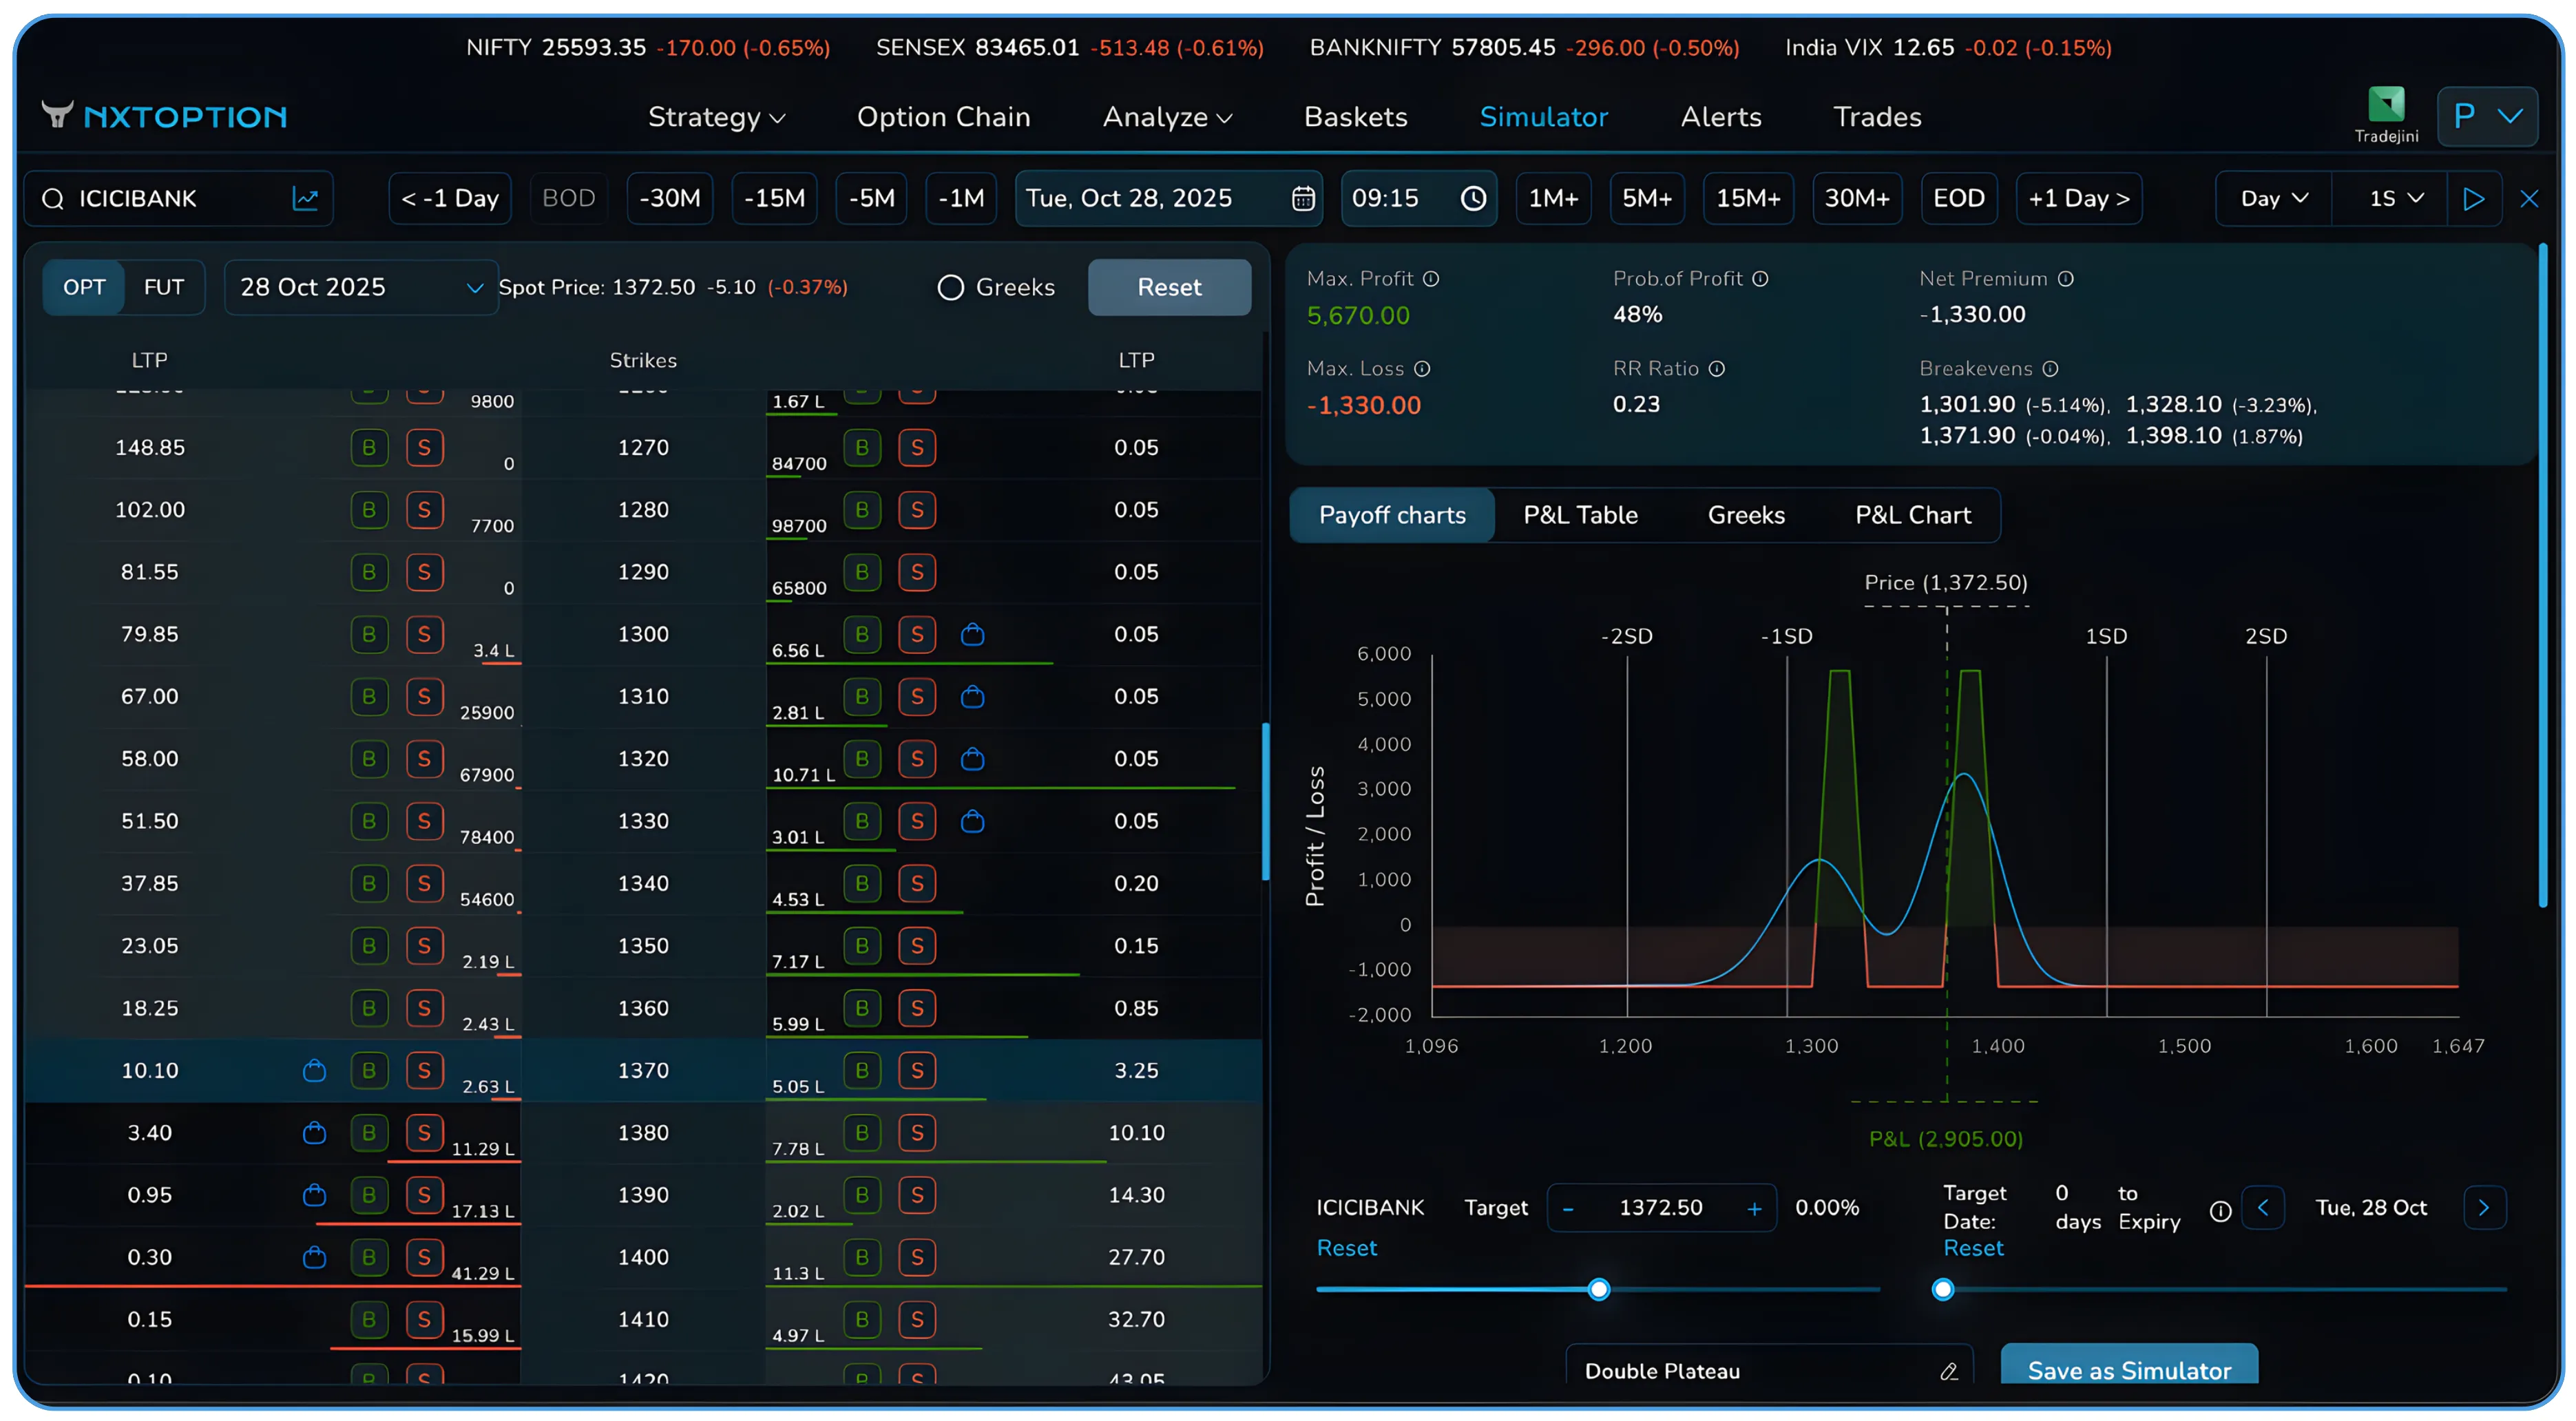
Task: Select the Greeks radio button
Action: [x=950, y=287]
